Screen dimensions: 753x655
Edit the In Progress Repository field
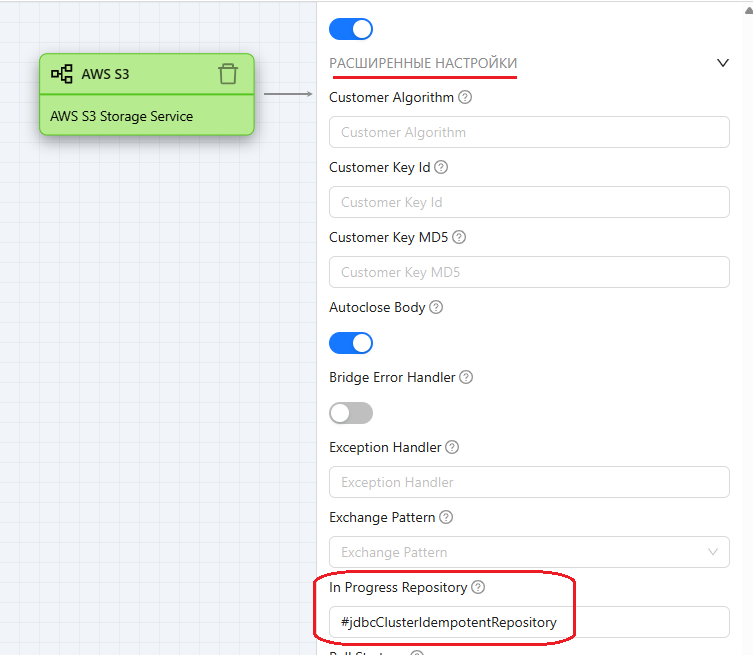pyautogui.click(x=529, y=622)
